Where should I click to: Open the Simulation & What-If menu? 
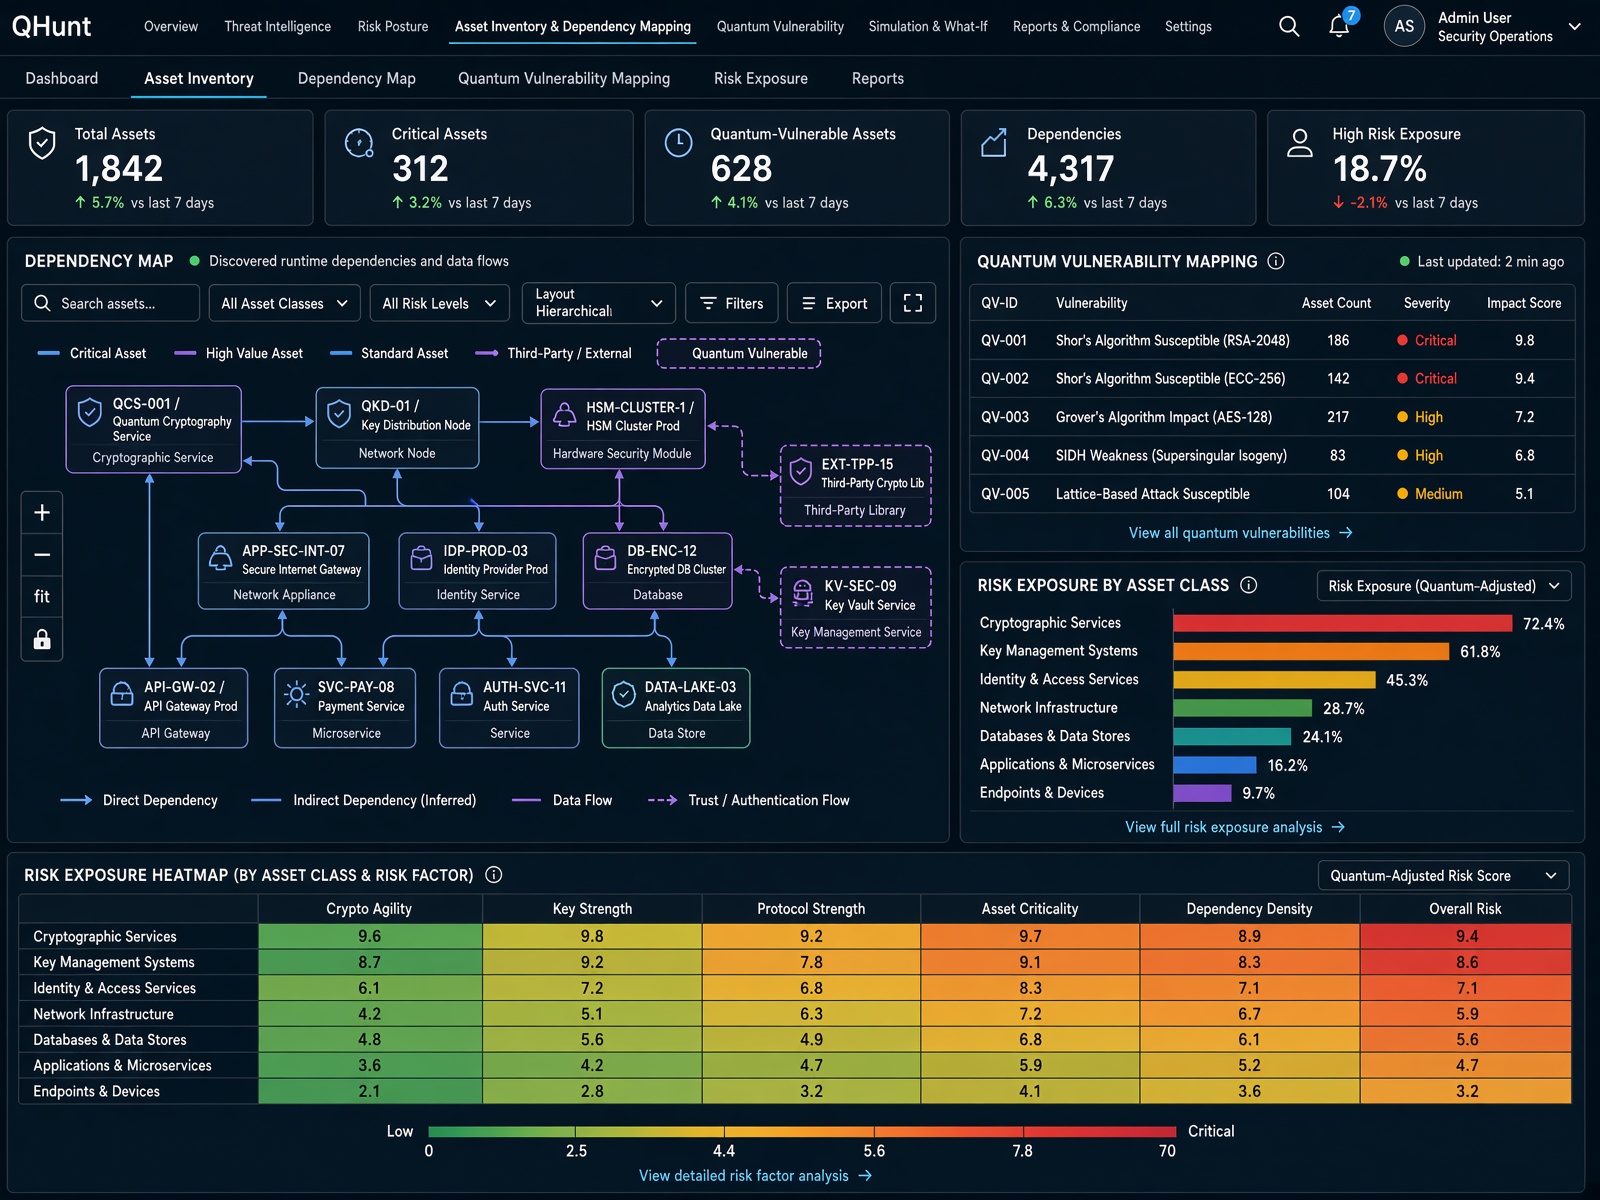click(x=928, y=27)
